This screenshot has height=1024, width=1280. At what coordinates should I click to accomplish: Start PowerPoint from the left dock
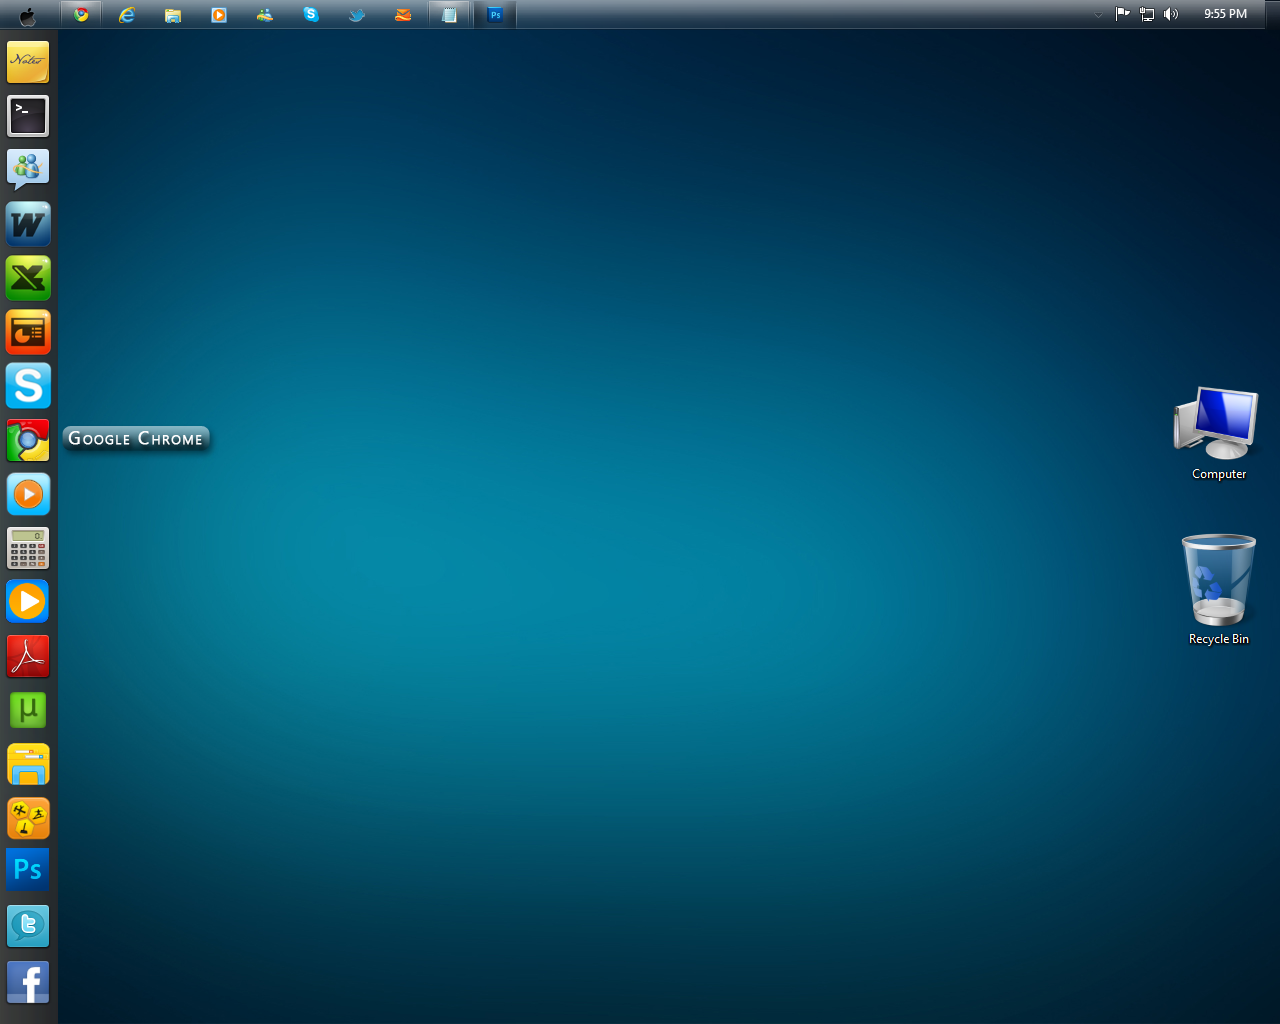click(27, 332)
